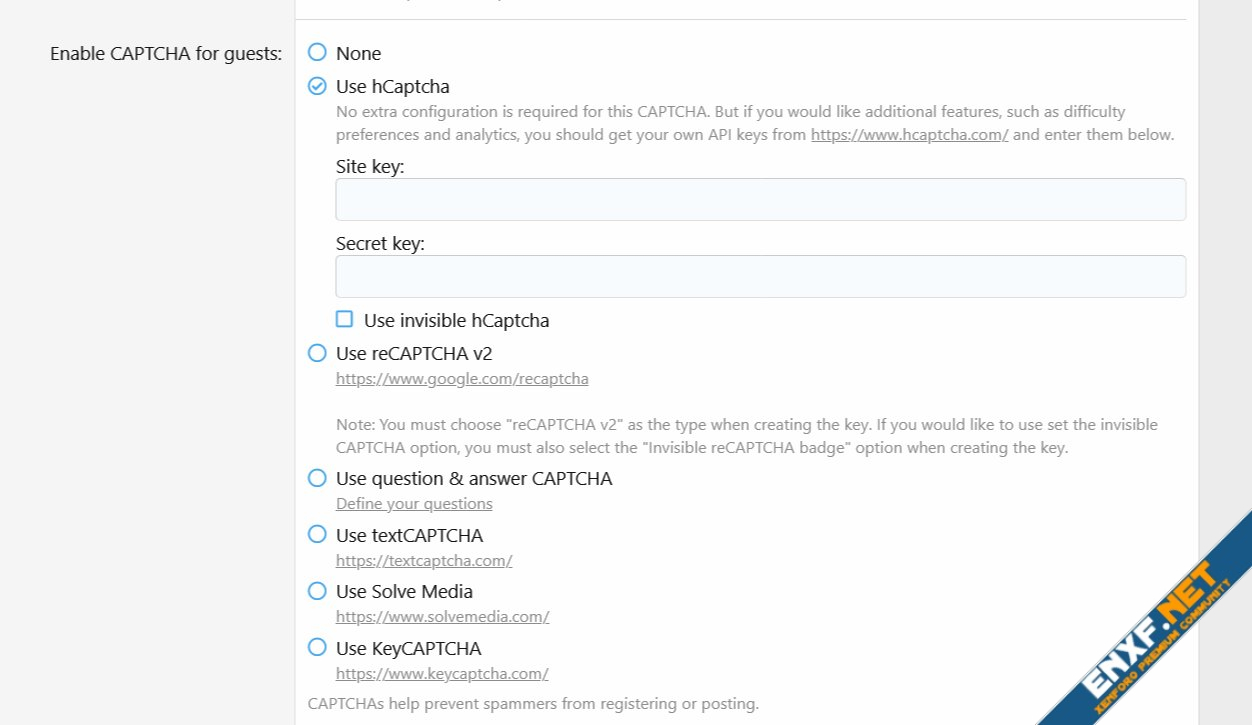Follow the keycaptcha.com link
The height and width of the screenshot is (725, 1252).
click(x=442, y=674)
